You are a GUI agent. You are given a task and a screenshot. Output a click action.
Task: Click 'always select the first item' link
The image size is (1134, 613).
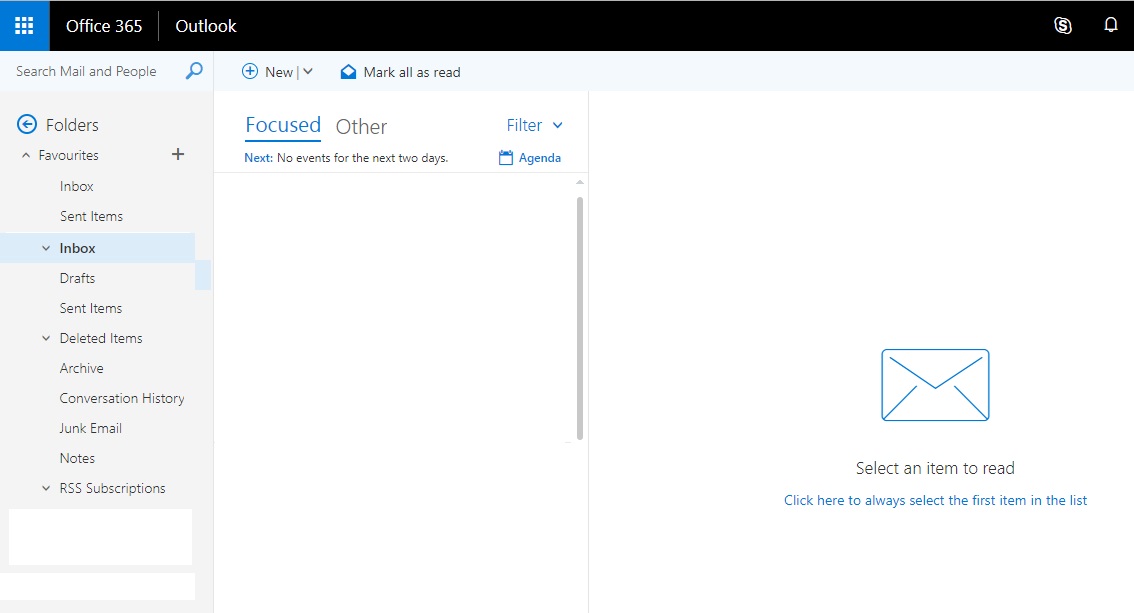(x=935, y=500)
